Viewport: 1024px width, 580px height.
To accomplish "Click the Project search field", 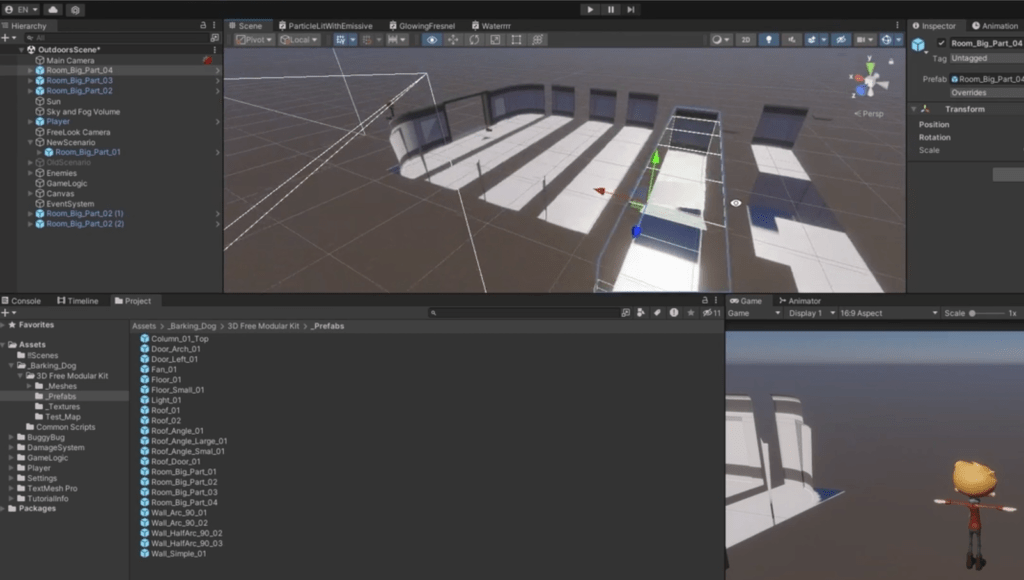I will 522,313.
